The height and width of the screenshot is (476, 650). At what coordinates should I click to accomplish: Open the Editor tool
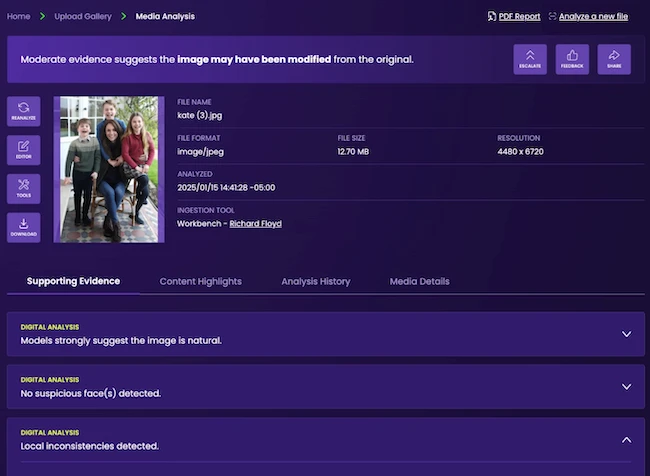pyautogui.click(x=24, y=150)
